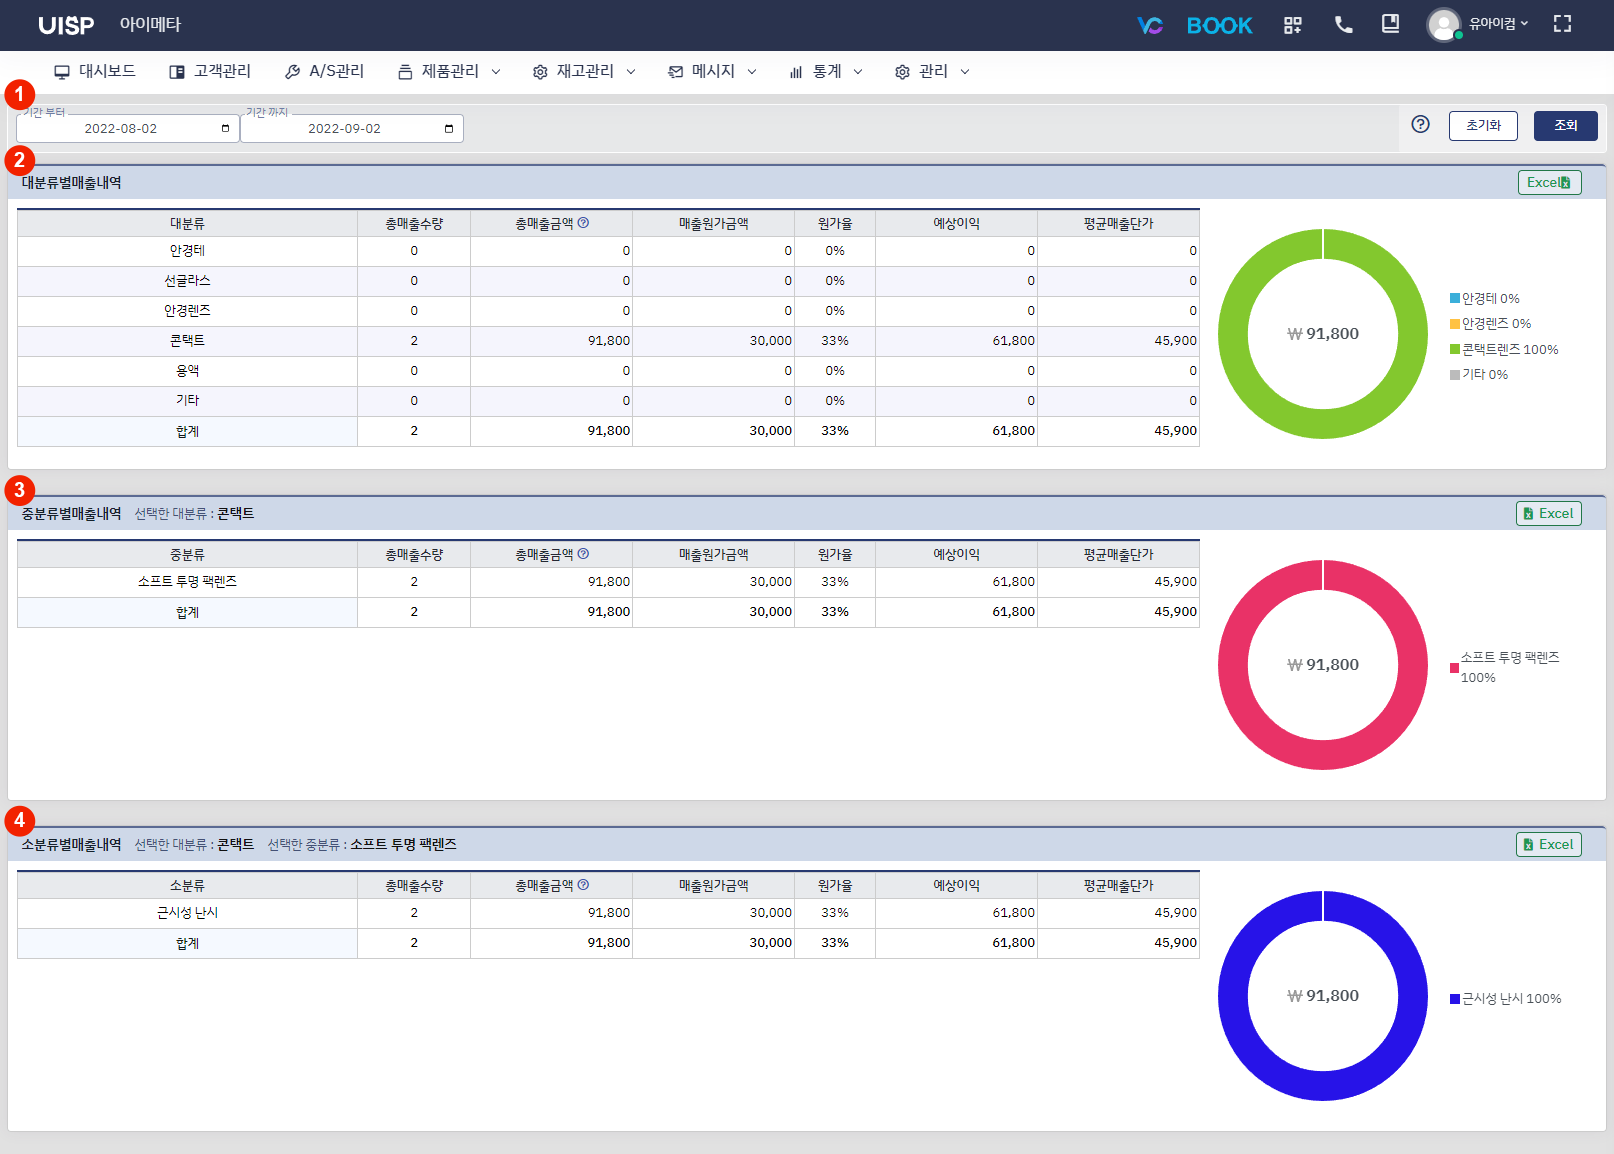This screenshot has height=1154, width=1614.
Task: Click the 근시성 난시 100% legend swatch
Action: [x=1455, y=999]
